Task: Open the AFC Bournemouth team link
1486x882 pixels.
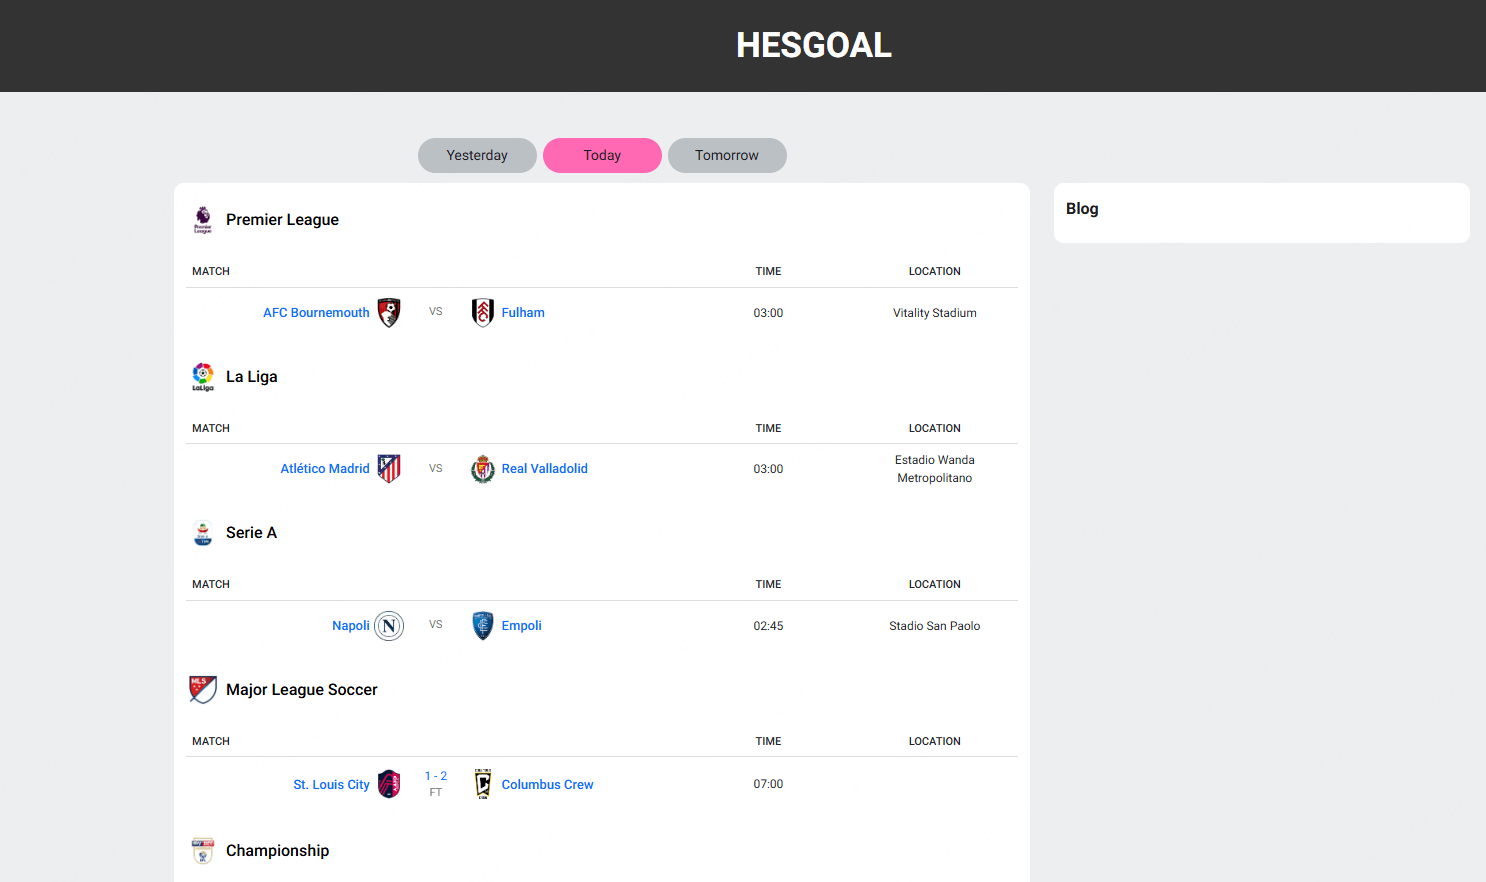Action: (x=316, y=313)
